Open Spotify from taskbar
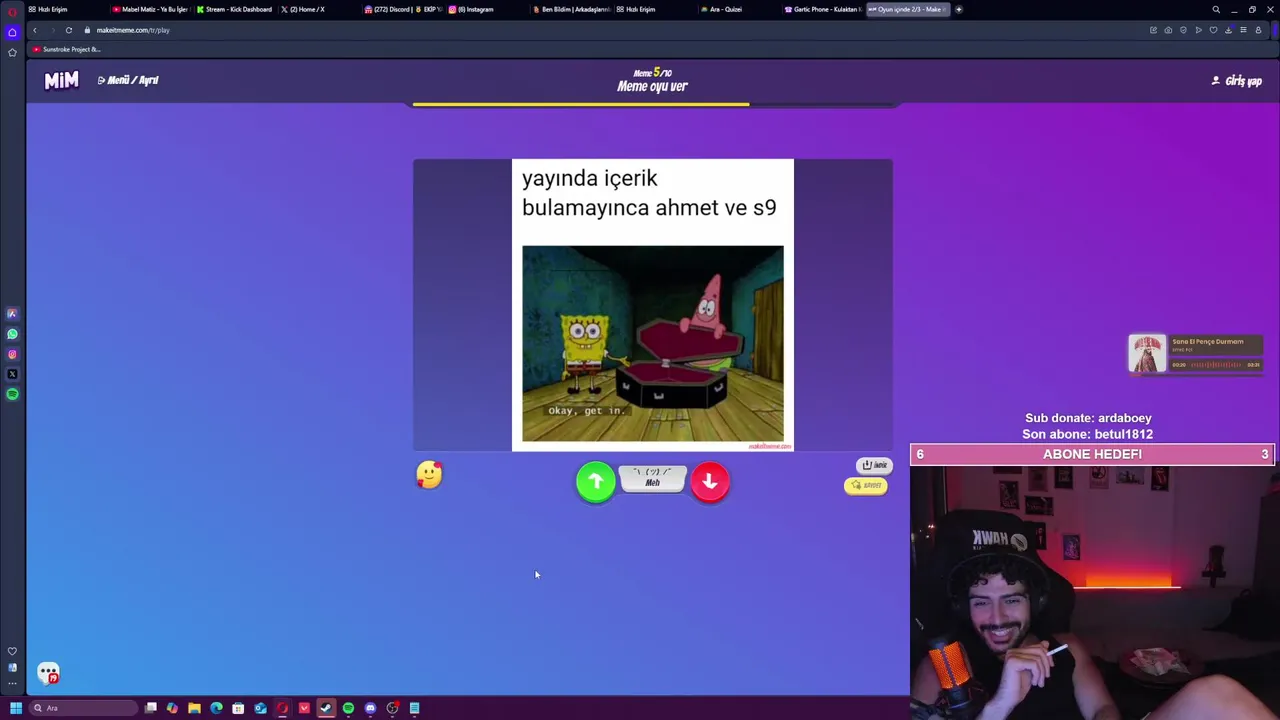This screenshot has width=1280, height=720. pyautogui.click(x=348, y=708)
